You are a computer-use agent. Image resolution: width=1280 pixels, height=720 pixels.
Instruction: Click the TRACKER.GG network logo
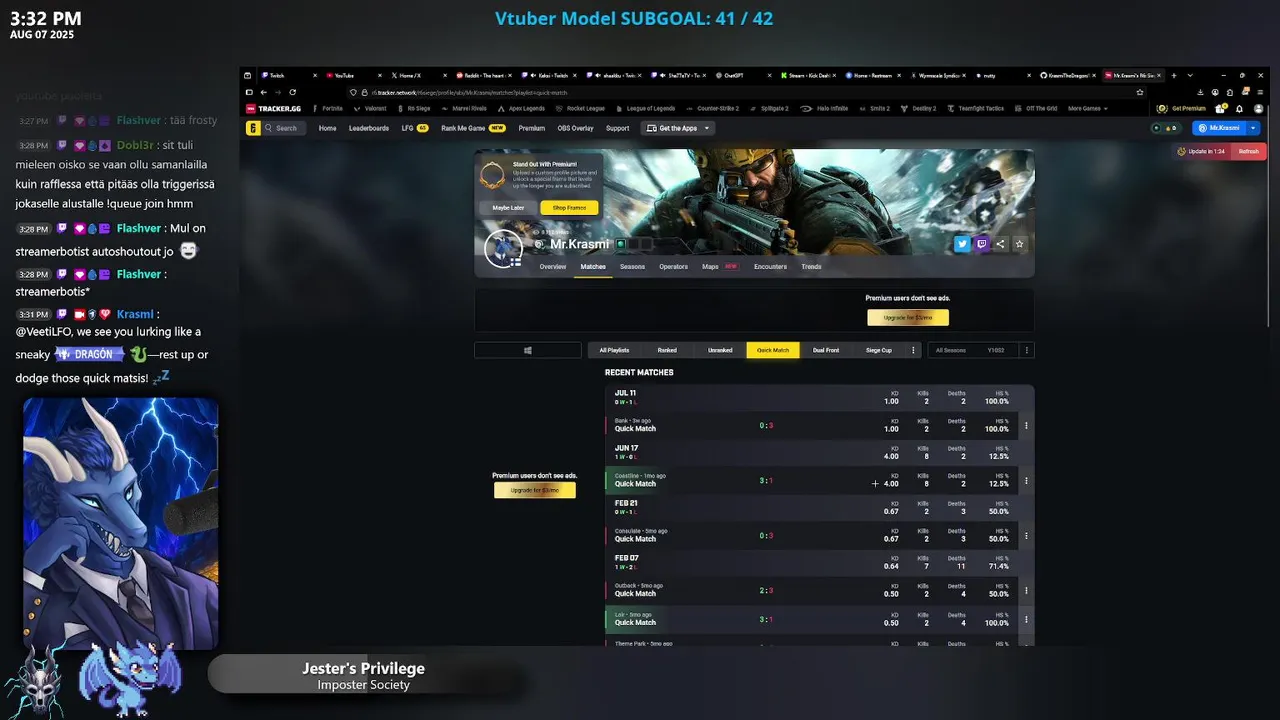pyautogui.click(x=275, y=108)
